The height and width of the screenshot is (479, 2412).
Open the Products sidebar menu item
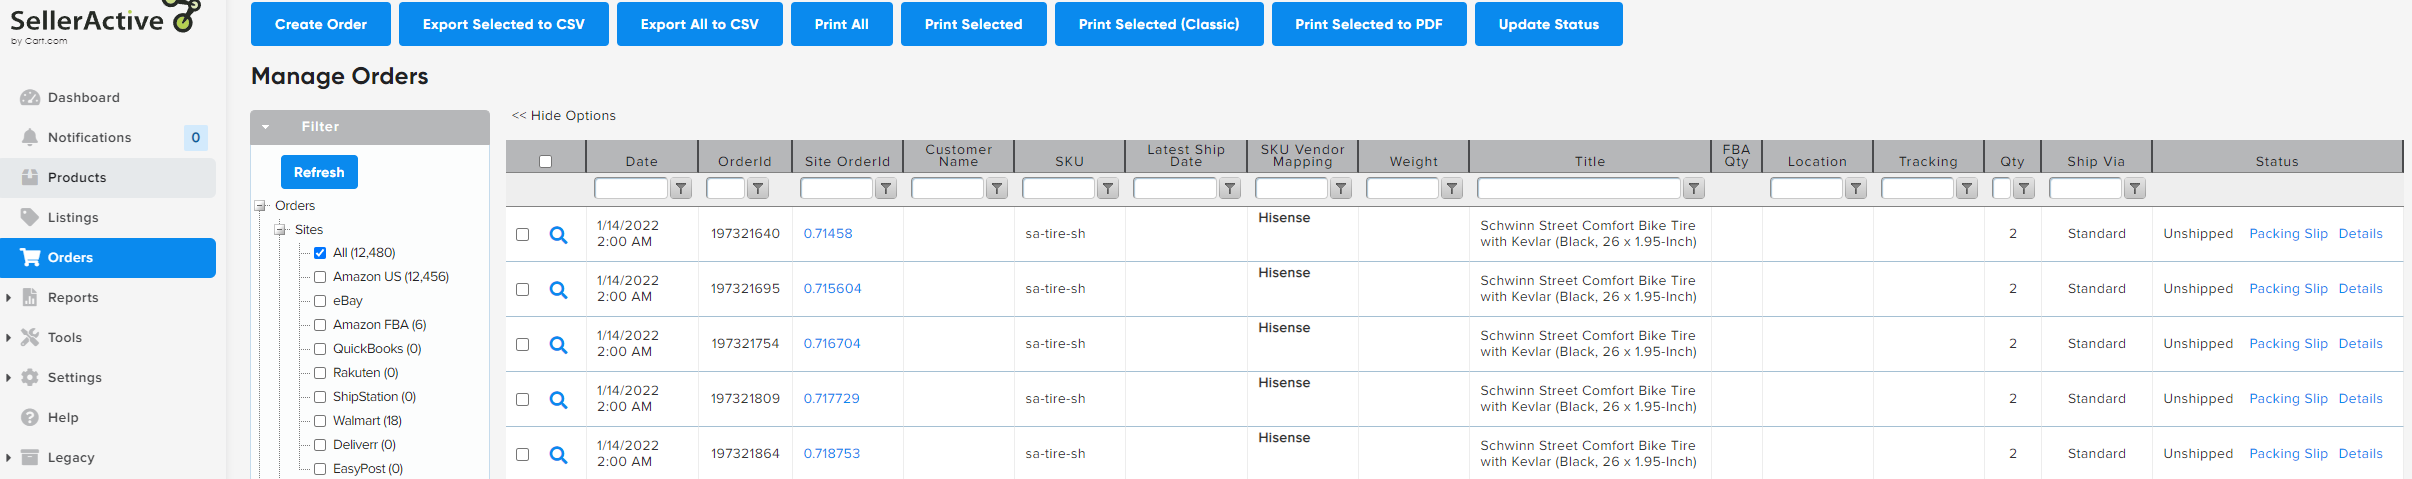click(77, 178)
